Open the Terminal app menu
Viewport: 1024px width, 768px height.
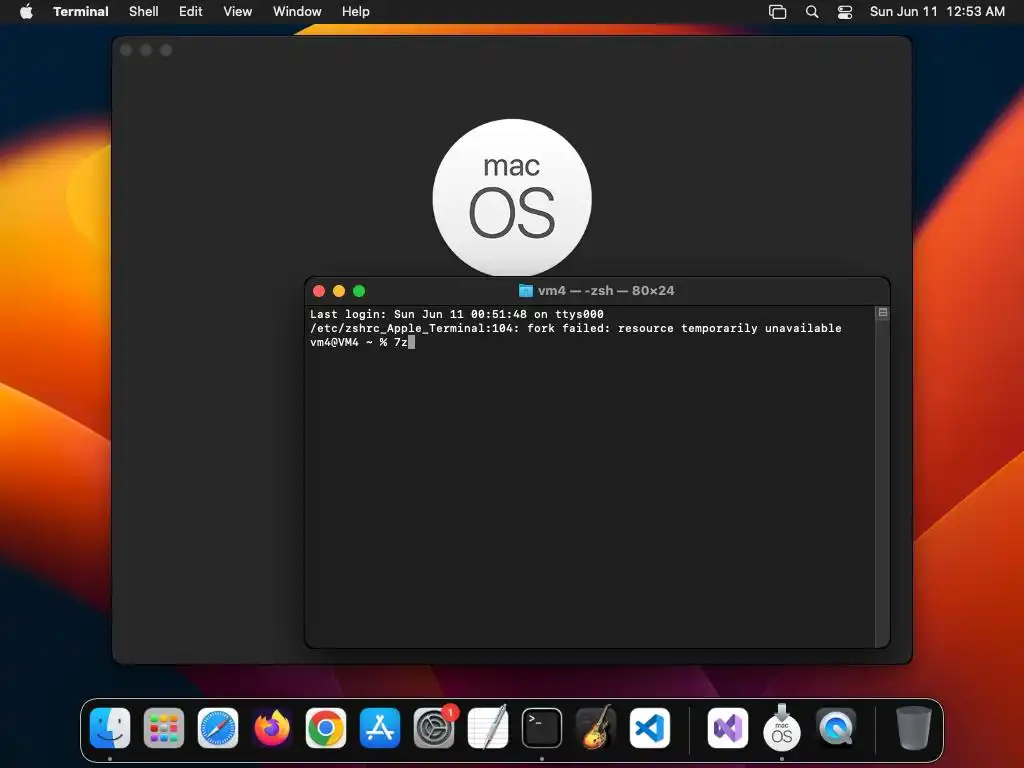80,11
